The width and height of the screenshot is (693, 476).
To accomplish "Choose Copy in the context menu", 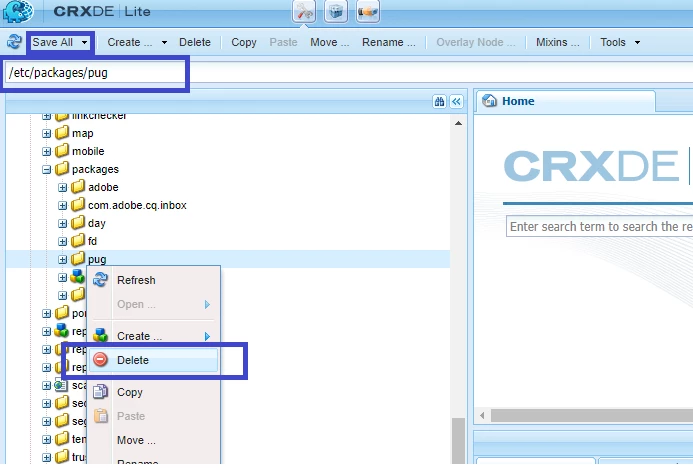I will tap(153, 392).
